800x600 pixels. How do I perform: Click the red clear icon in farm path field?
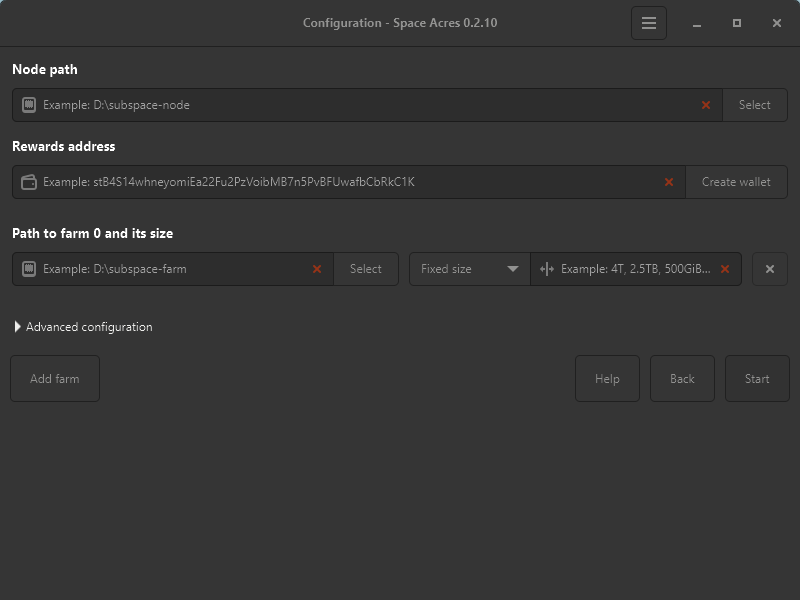click(x=317, y=269)
